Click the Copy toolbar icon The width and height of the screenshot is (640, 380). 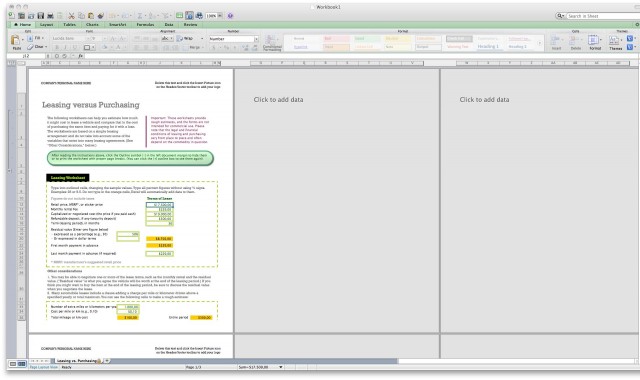tap(81, 16)
